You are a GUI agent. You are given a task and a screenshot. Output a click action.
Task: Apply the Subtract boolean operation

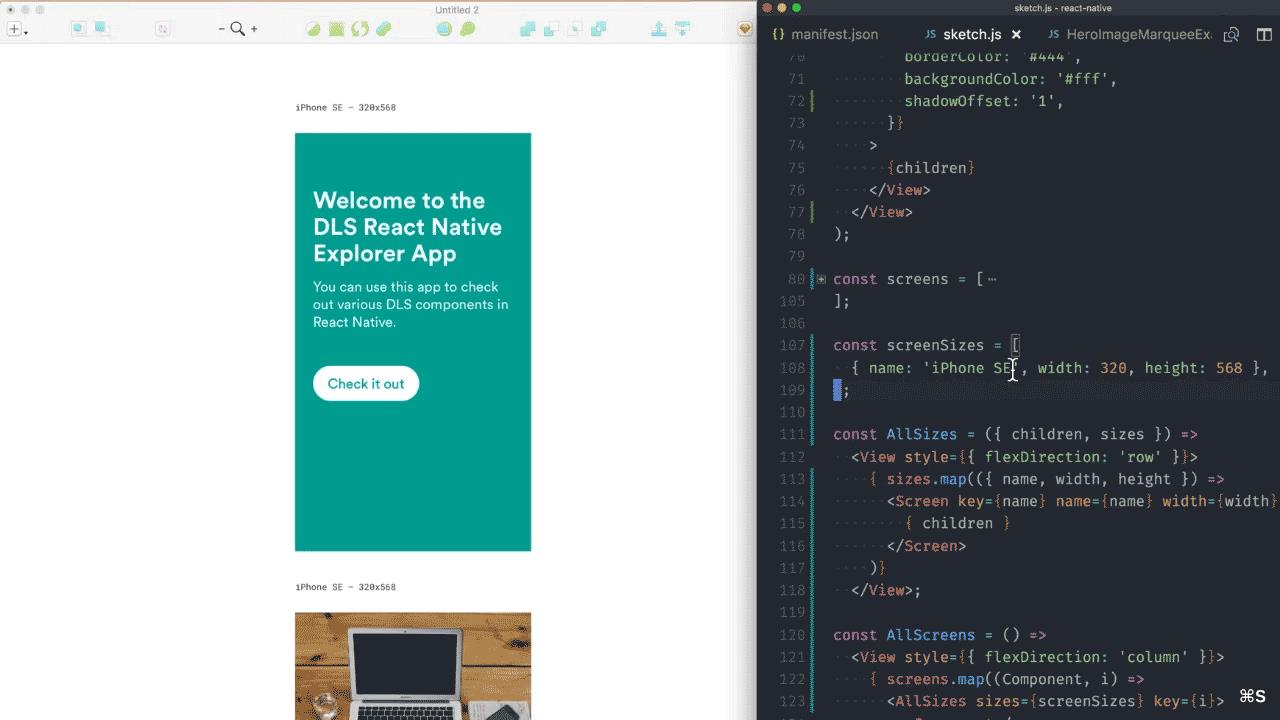tap(551, 29)
